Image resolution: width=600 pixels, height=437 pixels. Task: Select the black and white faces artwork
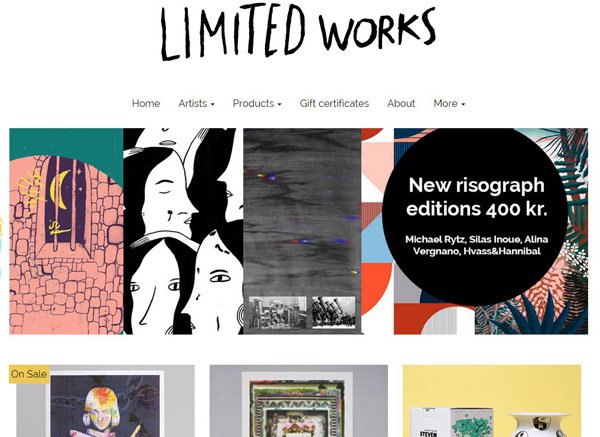tap(183, 231)
